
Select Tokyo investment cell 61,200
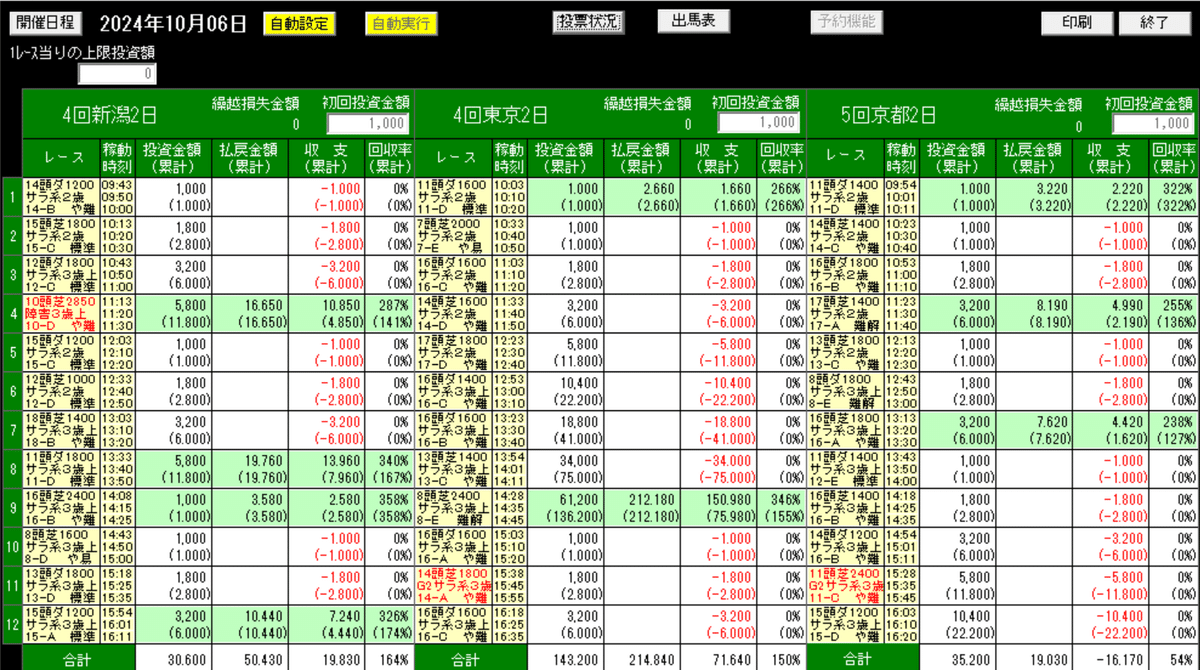coord(565,508)
